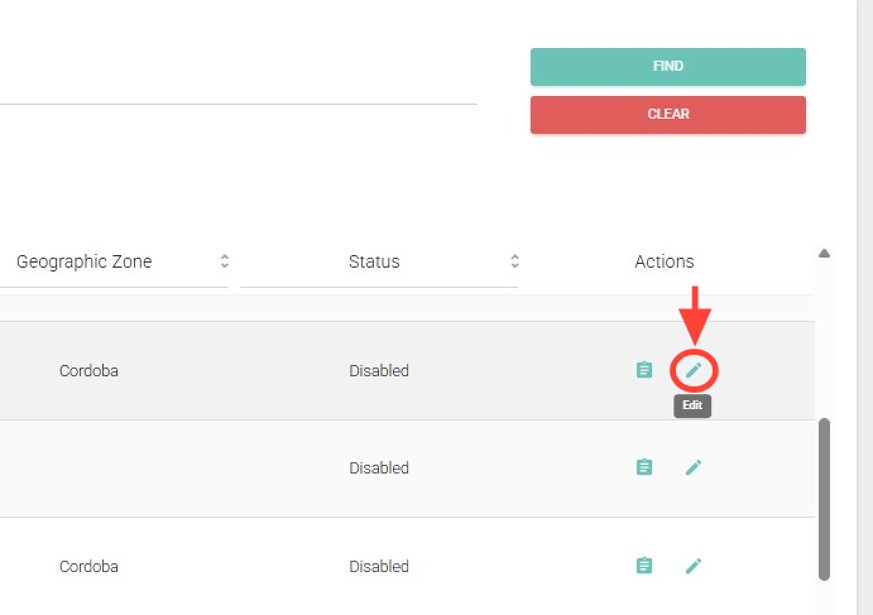The height and width of the screenshot is (615, 873).
Task: Click the circled Edit pencil icon
Action: pyautogui.click(x=693, y=371)
